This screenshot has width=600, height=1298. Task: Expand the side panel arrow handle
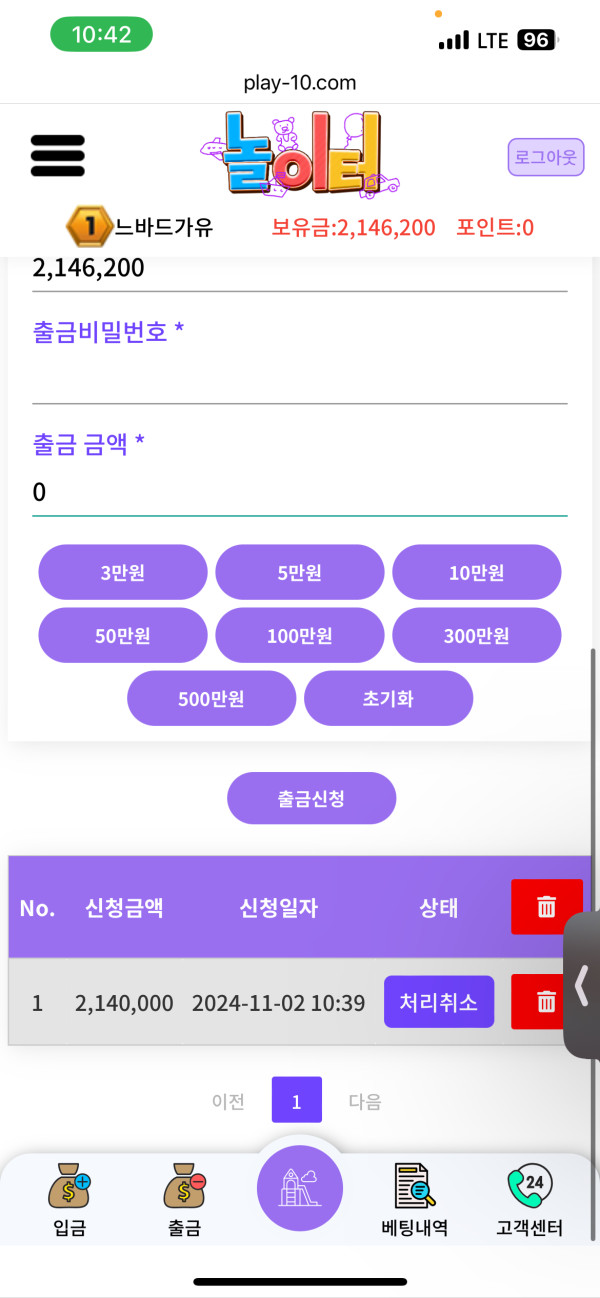tap(582, 986)
